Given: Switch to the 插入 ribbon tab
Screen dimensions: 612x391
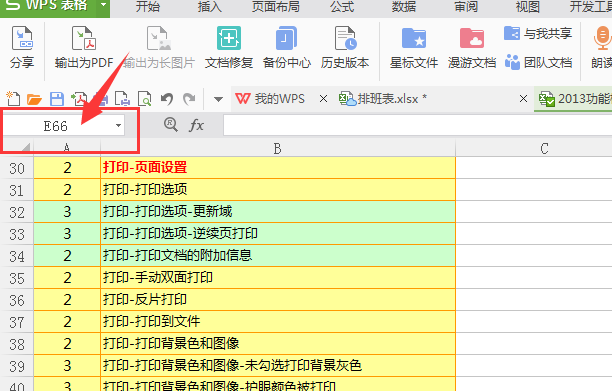Looking at the screenshot, I should [x=210, y=7].
